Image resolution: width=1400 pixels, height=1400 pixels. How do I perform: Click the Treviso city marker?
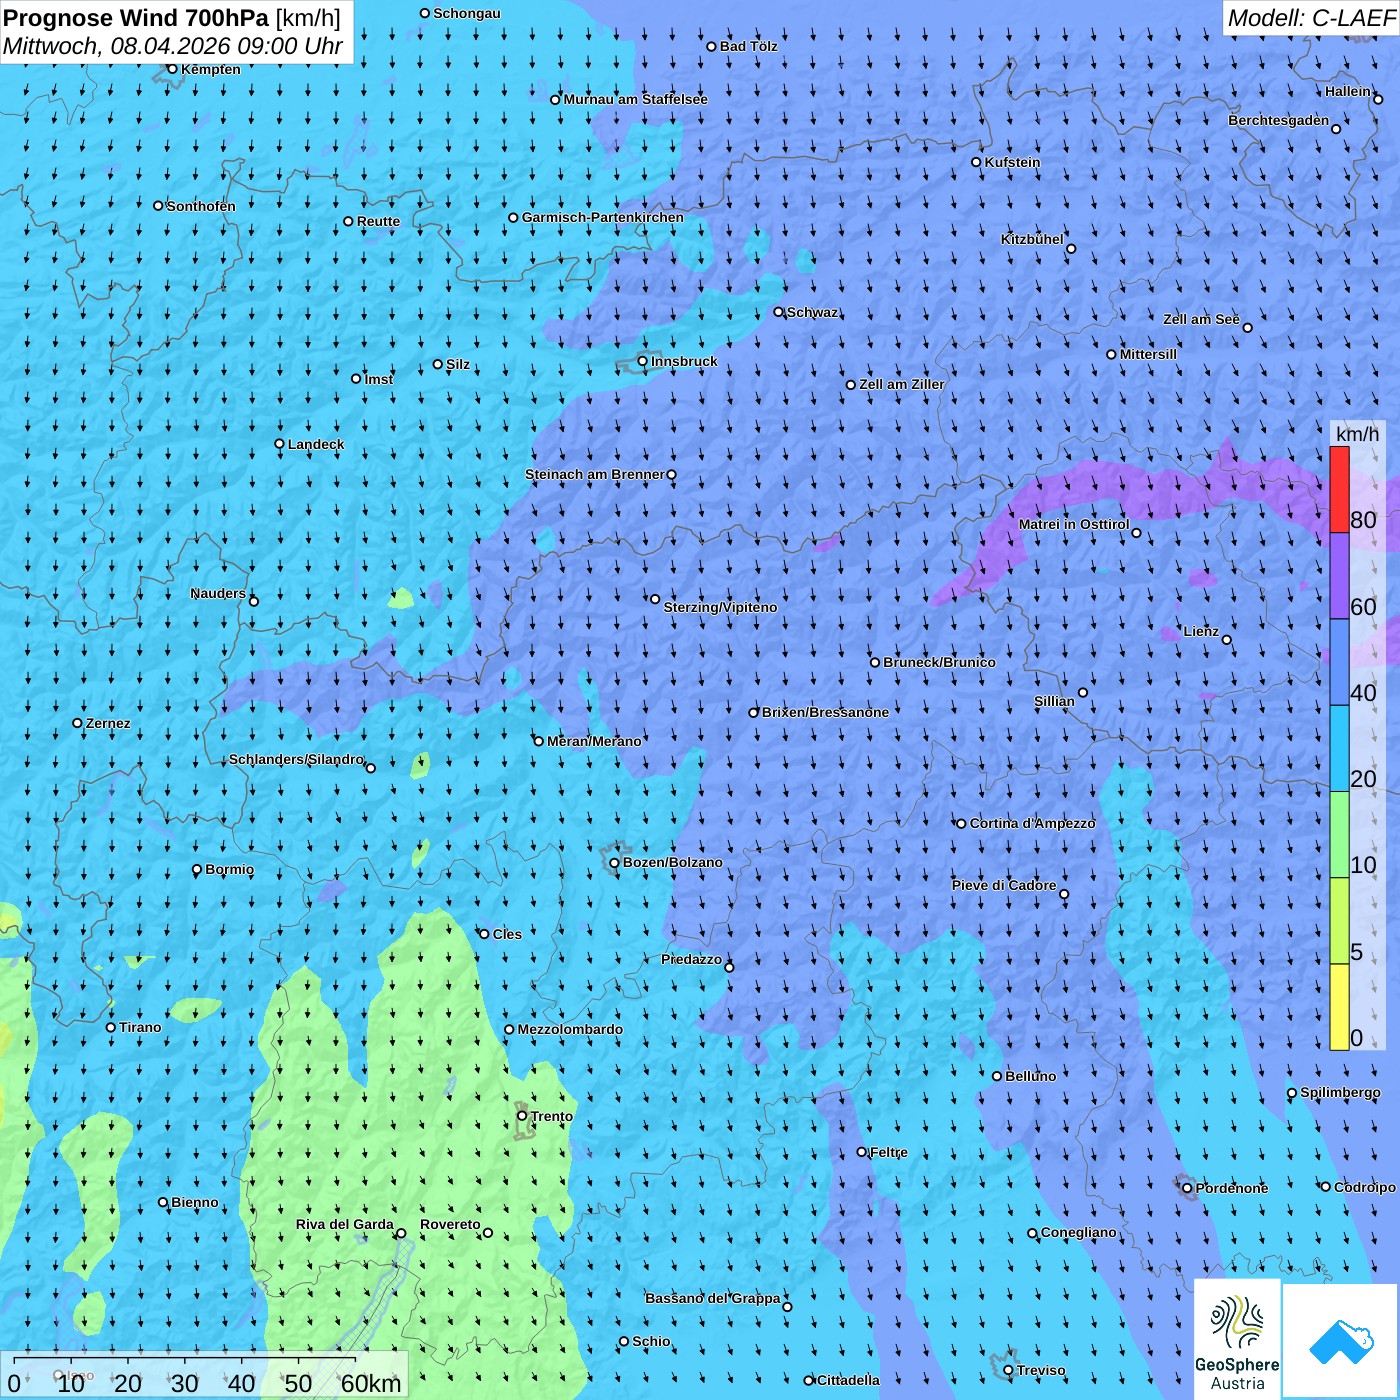tap(1009, 1370)
